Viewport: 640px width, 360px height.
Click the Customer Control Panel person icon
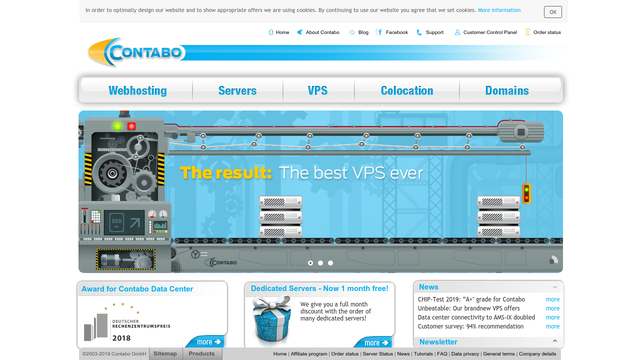click(x=457, y=32)
